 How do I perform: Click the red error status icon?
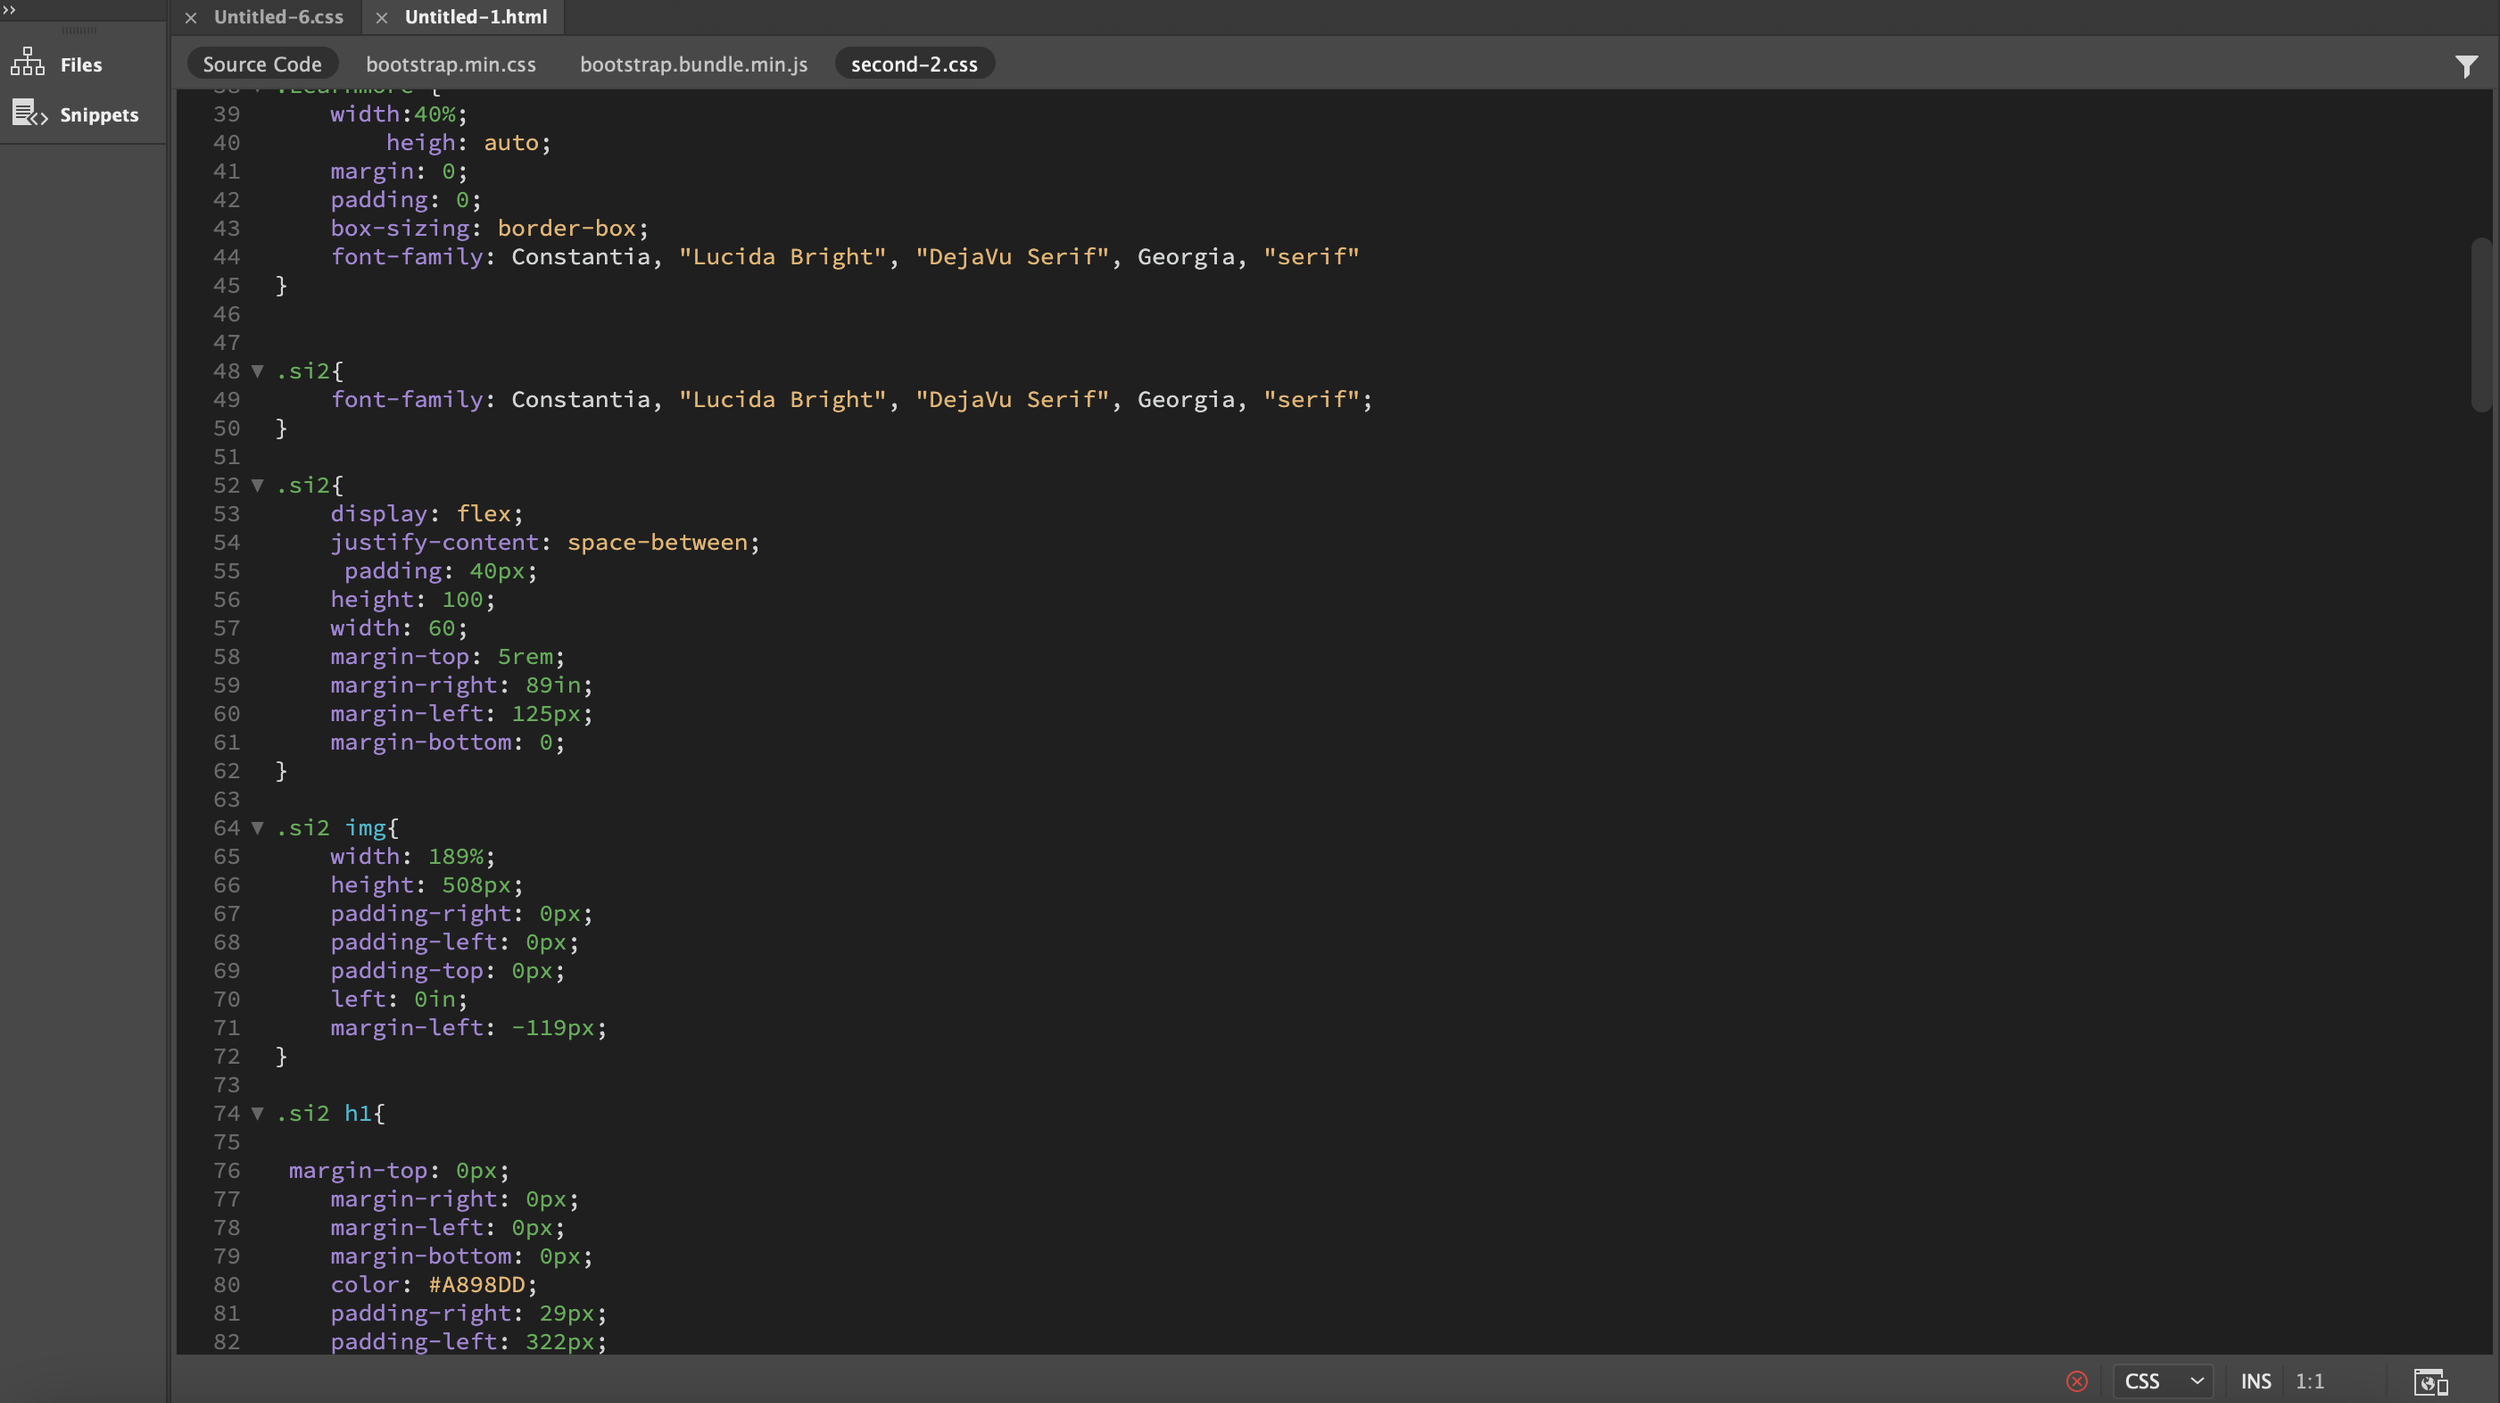click(2076, 1381)
